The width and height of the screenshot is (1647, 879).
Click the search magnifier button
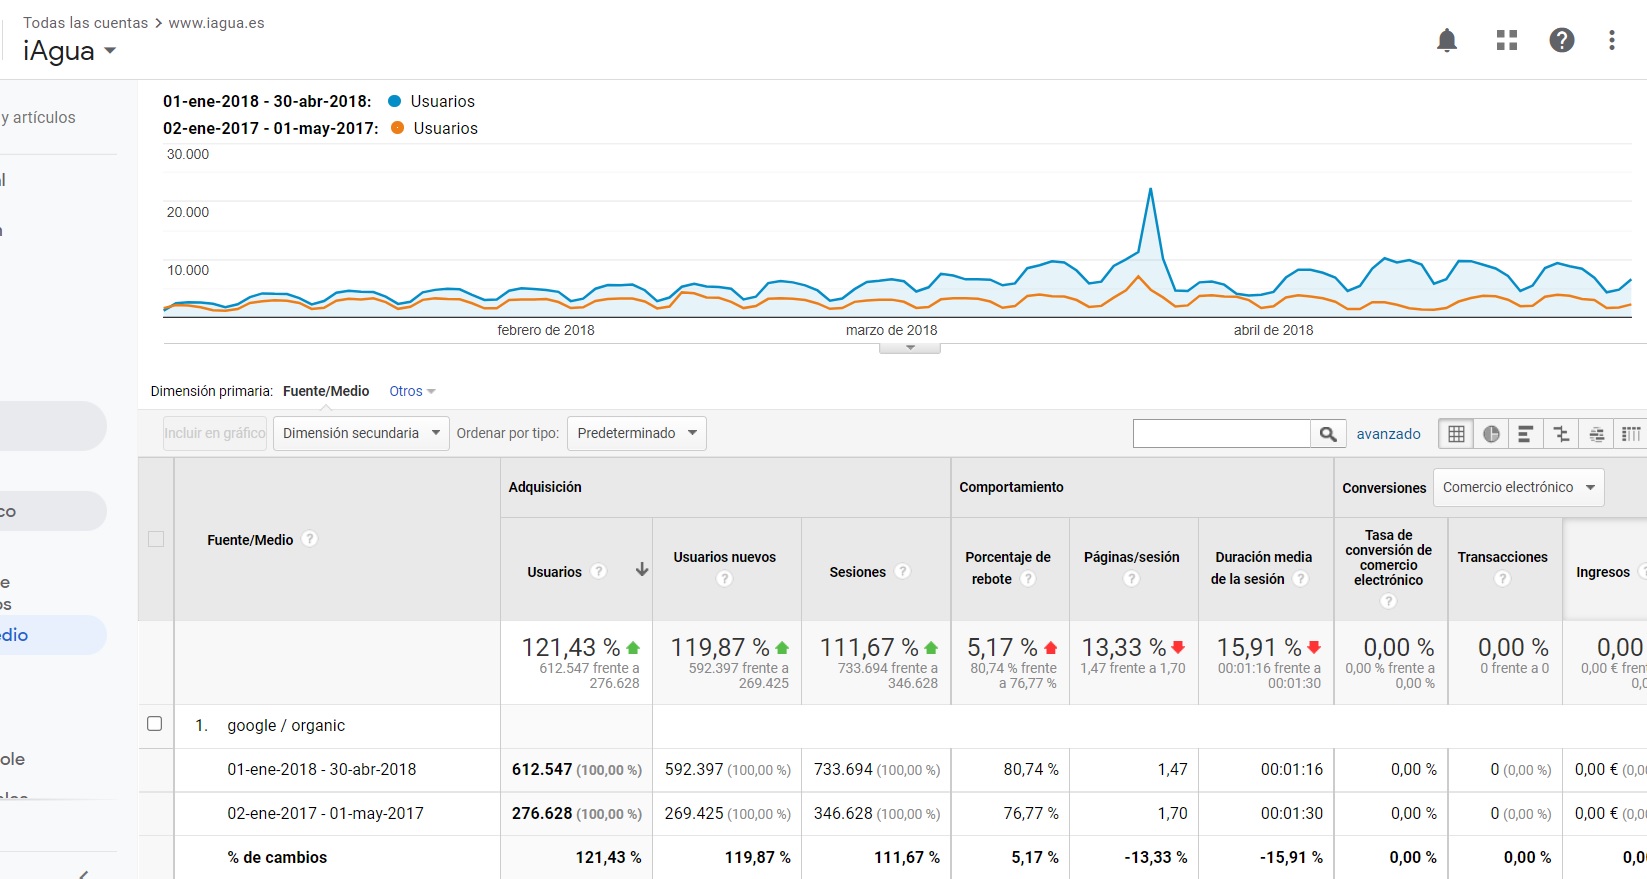[x=1328, y=434]
